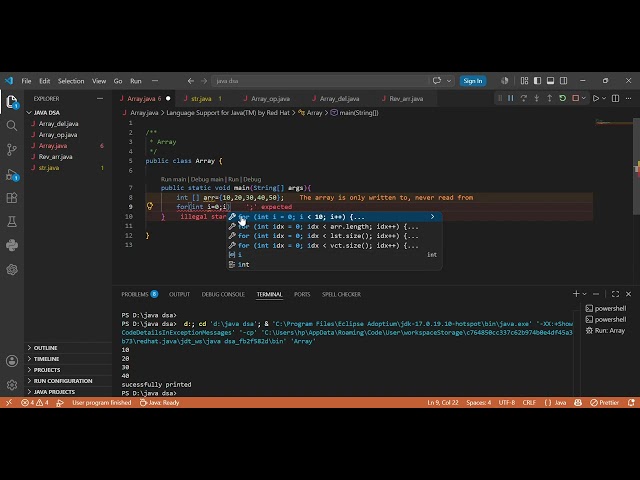This screenshot has width=640, height=480.
Task: Select arr.length for-loop suggestion
Action: pyautogui.click(x=334, y=227)
